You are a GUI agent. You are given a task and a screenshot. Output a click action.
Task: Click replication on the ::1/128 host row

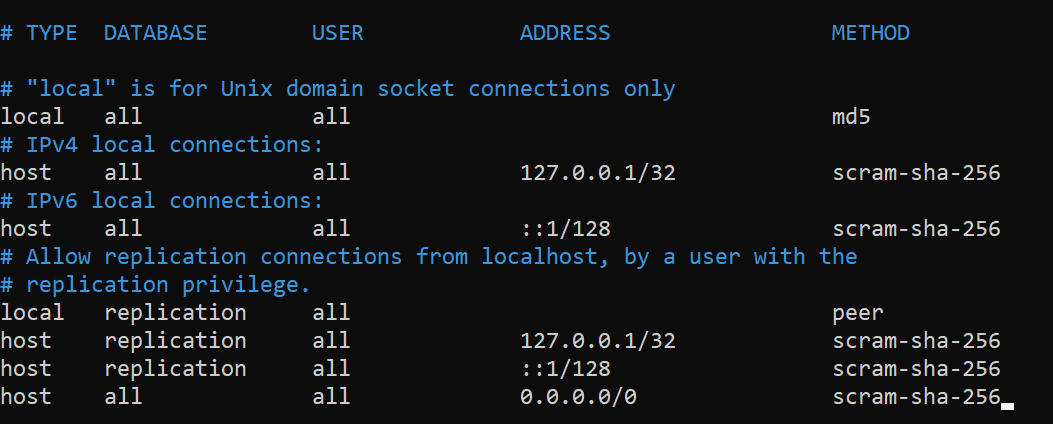pos(175,369)
